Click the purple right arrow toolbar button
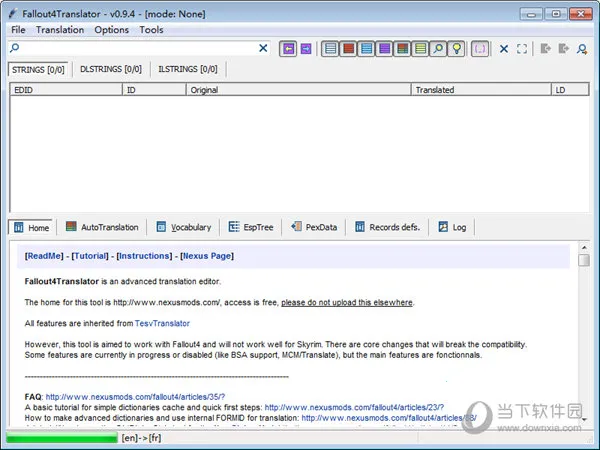Image resolution: width=600 pixels, height=450 pixels. (306, 48)
